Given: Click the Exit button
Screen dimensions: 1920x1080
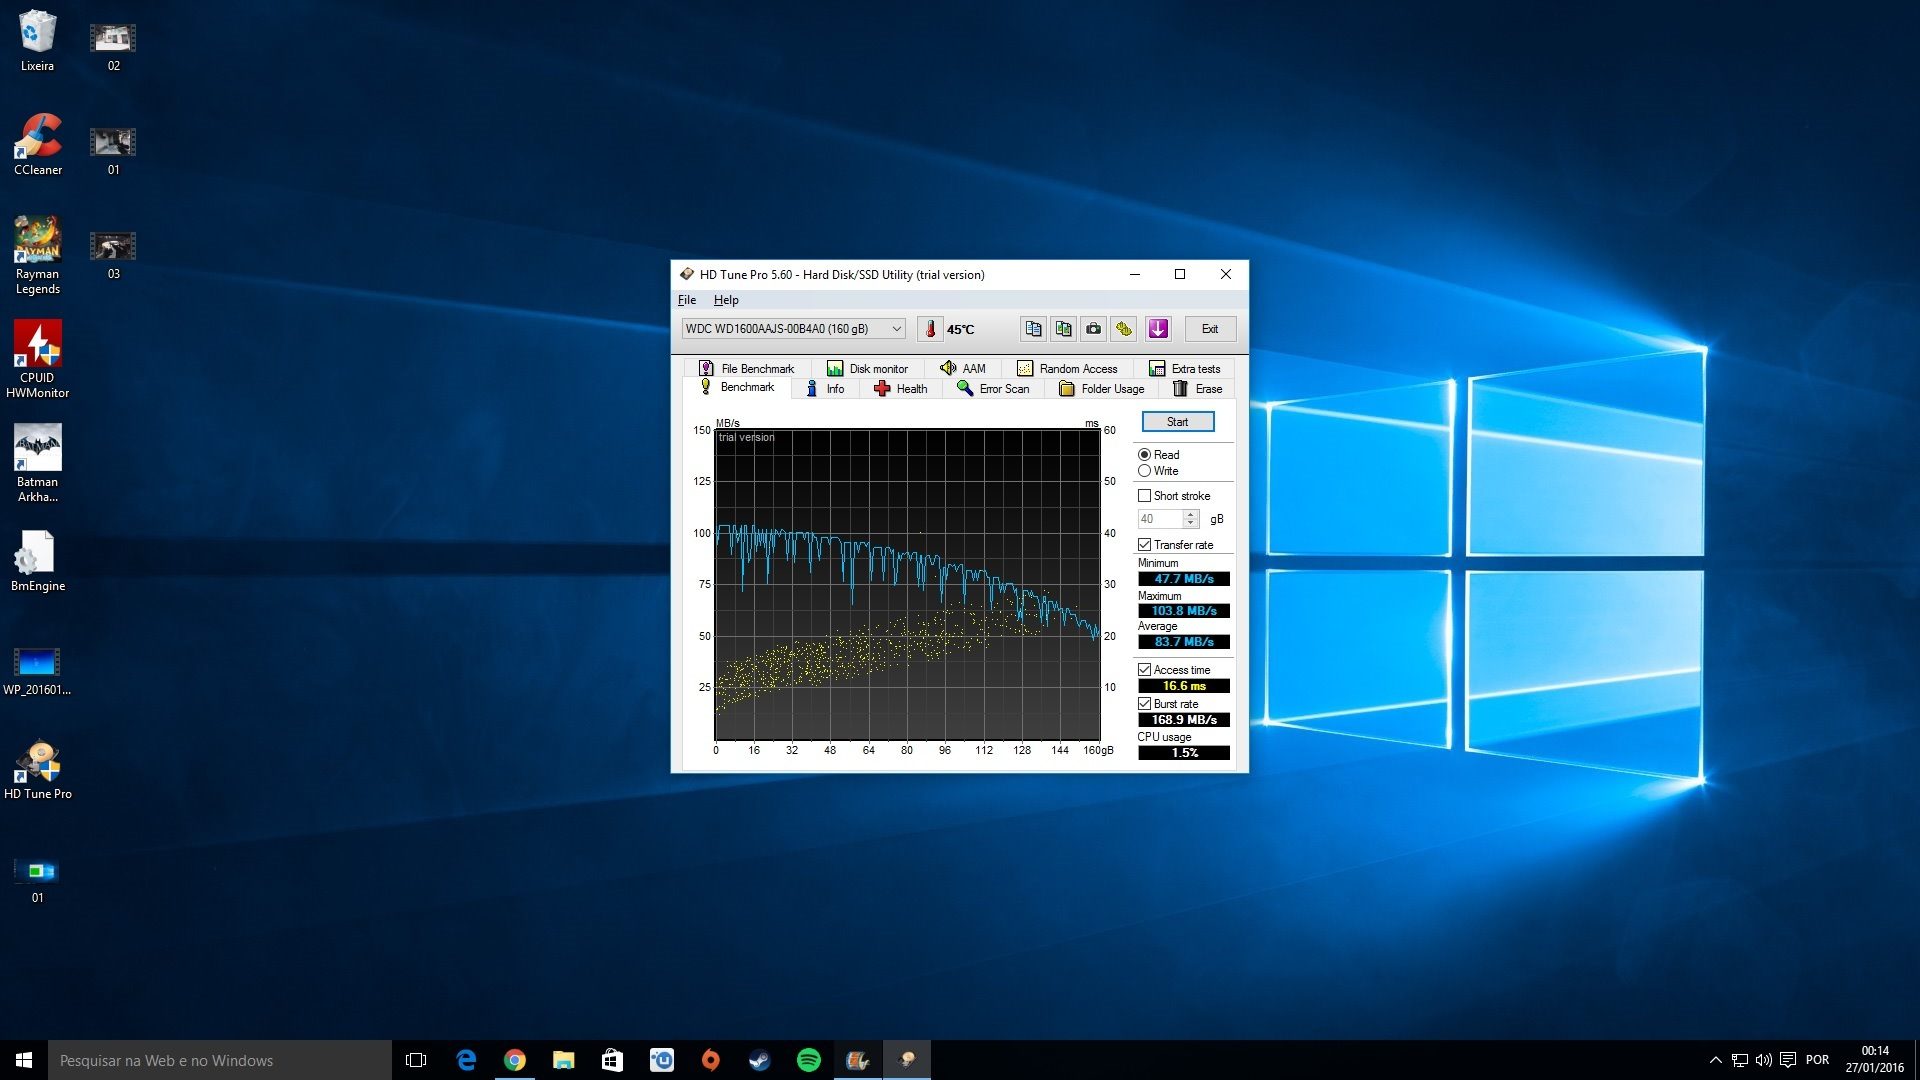Looking at the screenshot, I should pyautogui.click(x=1210, y=329).
